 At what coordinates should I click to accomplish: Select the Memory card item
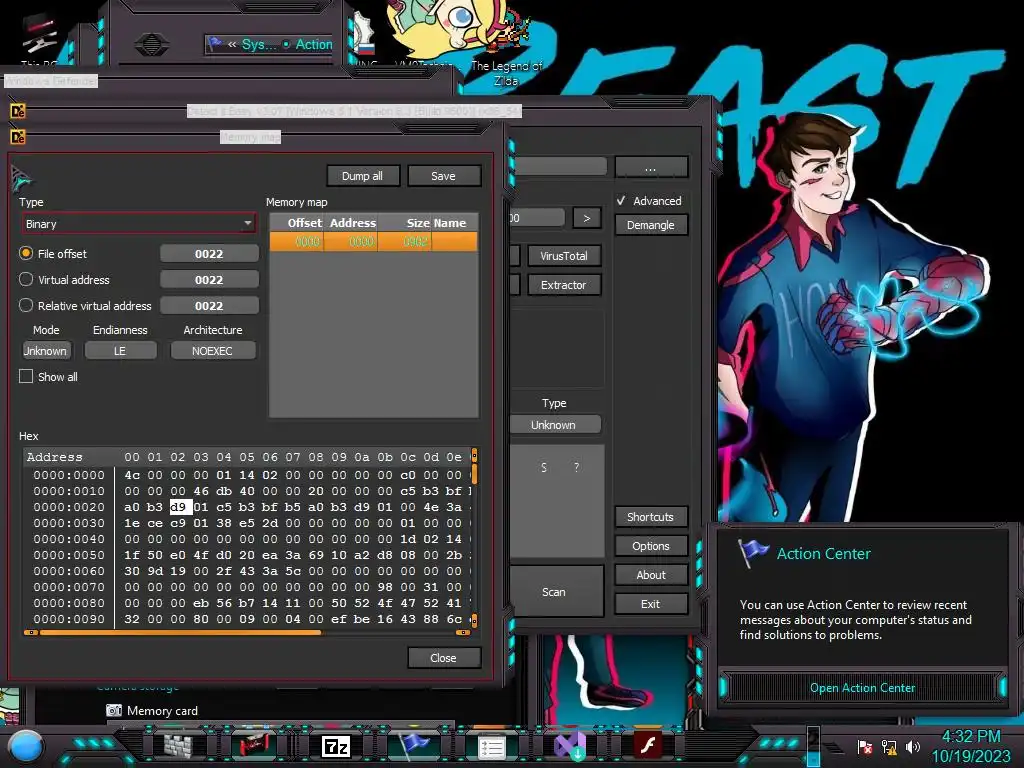[162, 711]
